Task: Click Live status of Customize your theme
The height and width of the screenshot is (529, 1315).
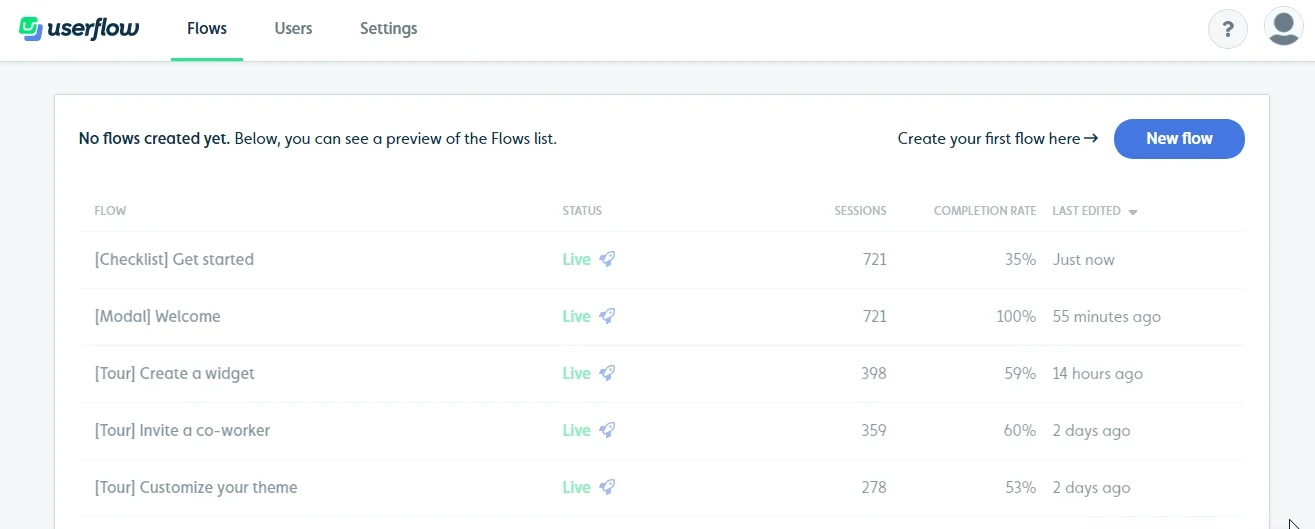Action: coord(576,487)
